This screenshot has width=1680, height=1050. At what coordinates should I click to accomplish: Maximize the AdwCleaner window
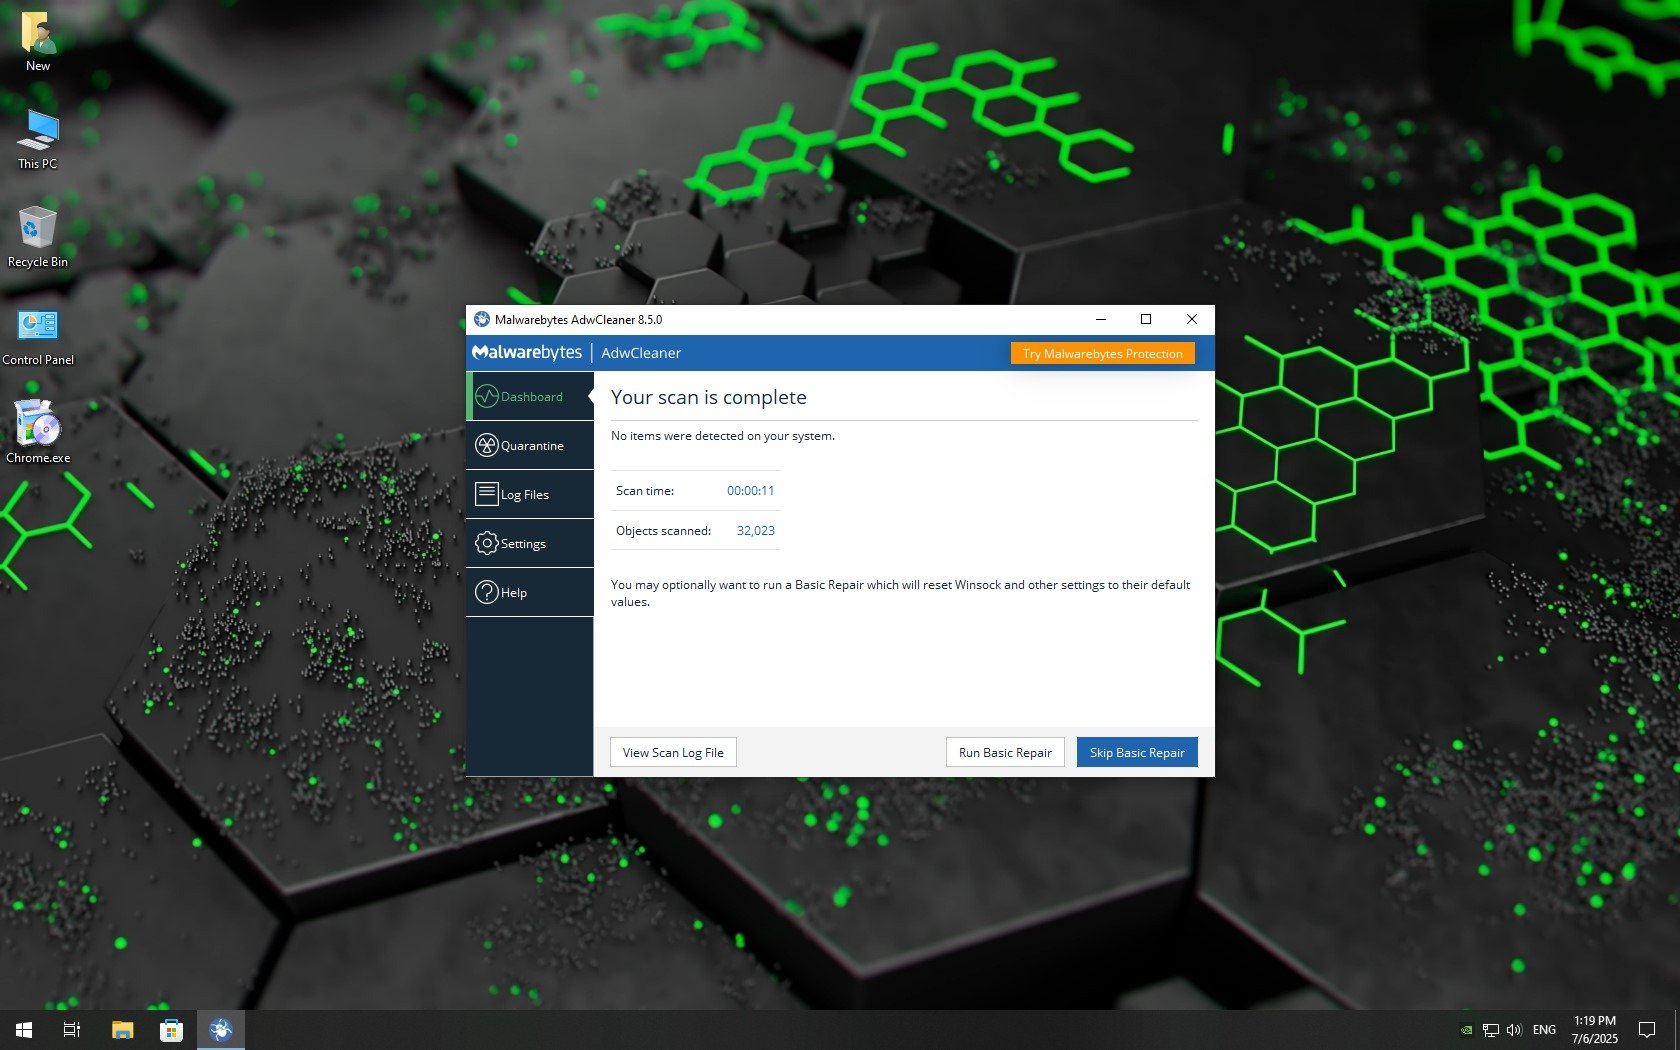pyautogui.click(x=1146, y=320)
